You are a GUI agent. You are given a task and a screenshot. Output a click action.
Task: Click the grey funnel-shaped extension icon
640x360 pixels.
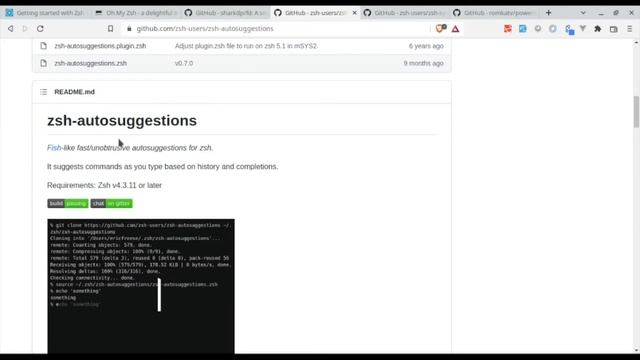pyautogui.click(x=583, y=29)
